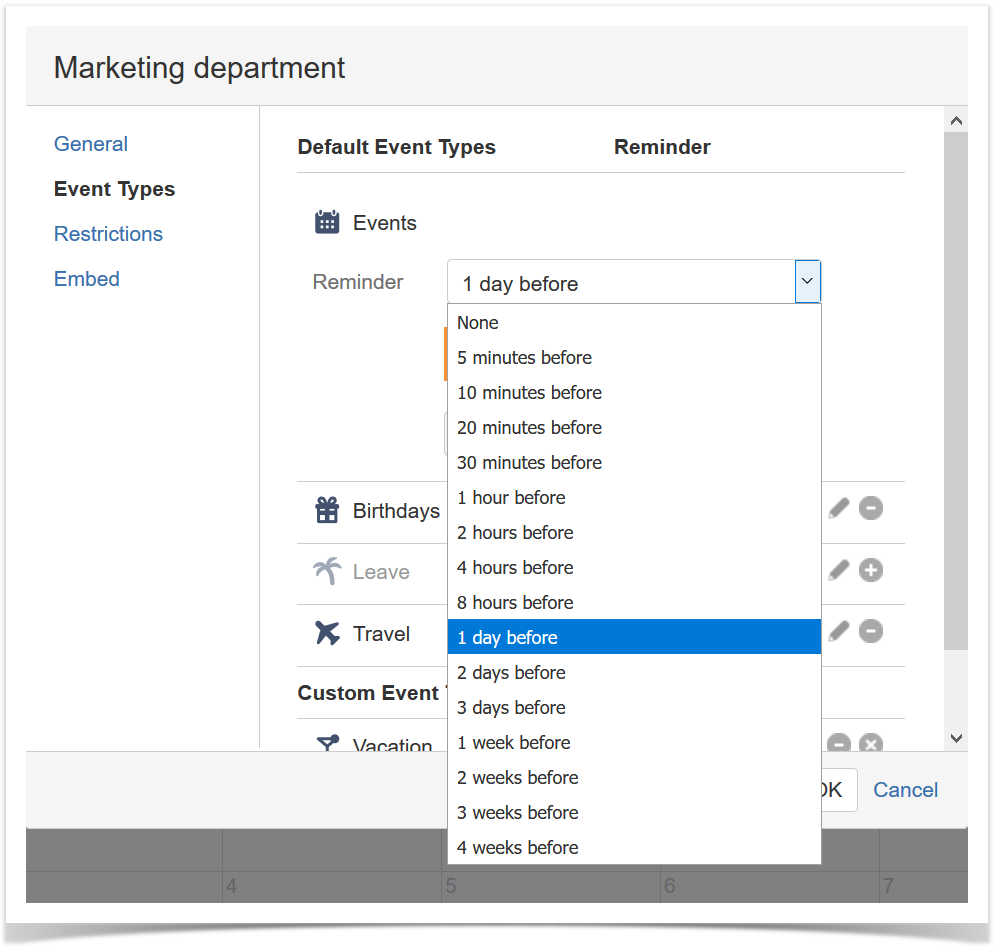Click the Cancel link
Screen dimensions: 1002x952
click(x=906, y=790)
